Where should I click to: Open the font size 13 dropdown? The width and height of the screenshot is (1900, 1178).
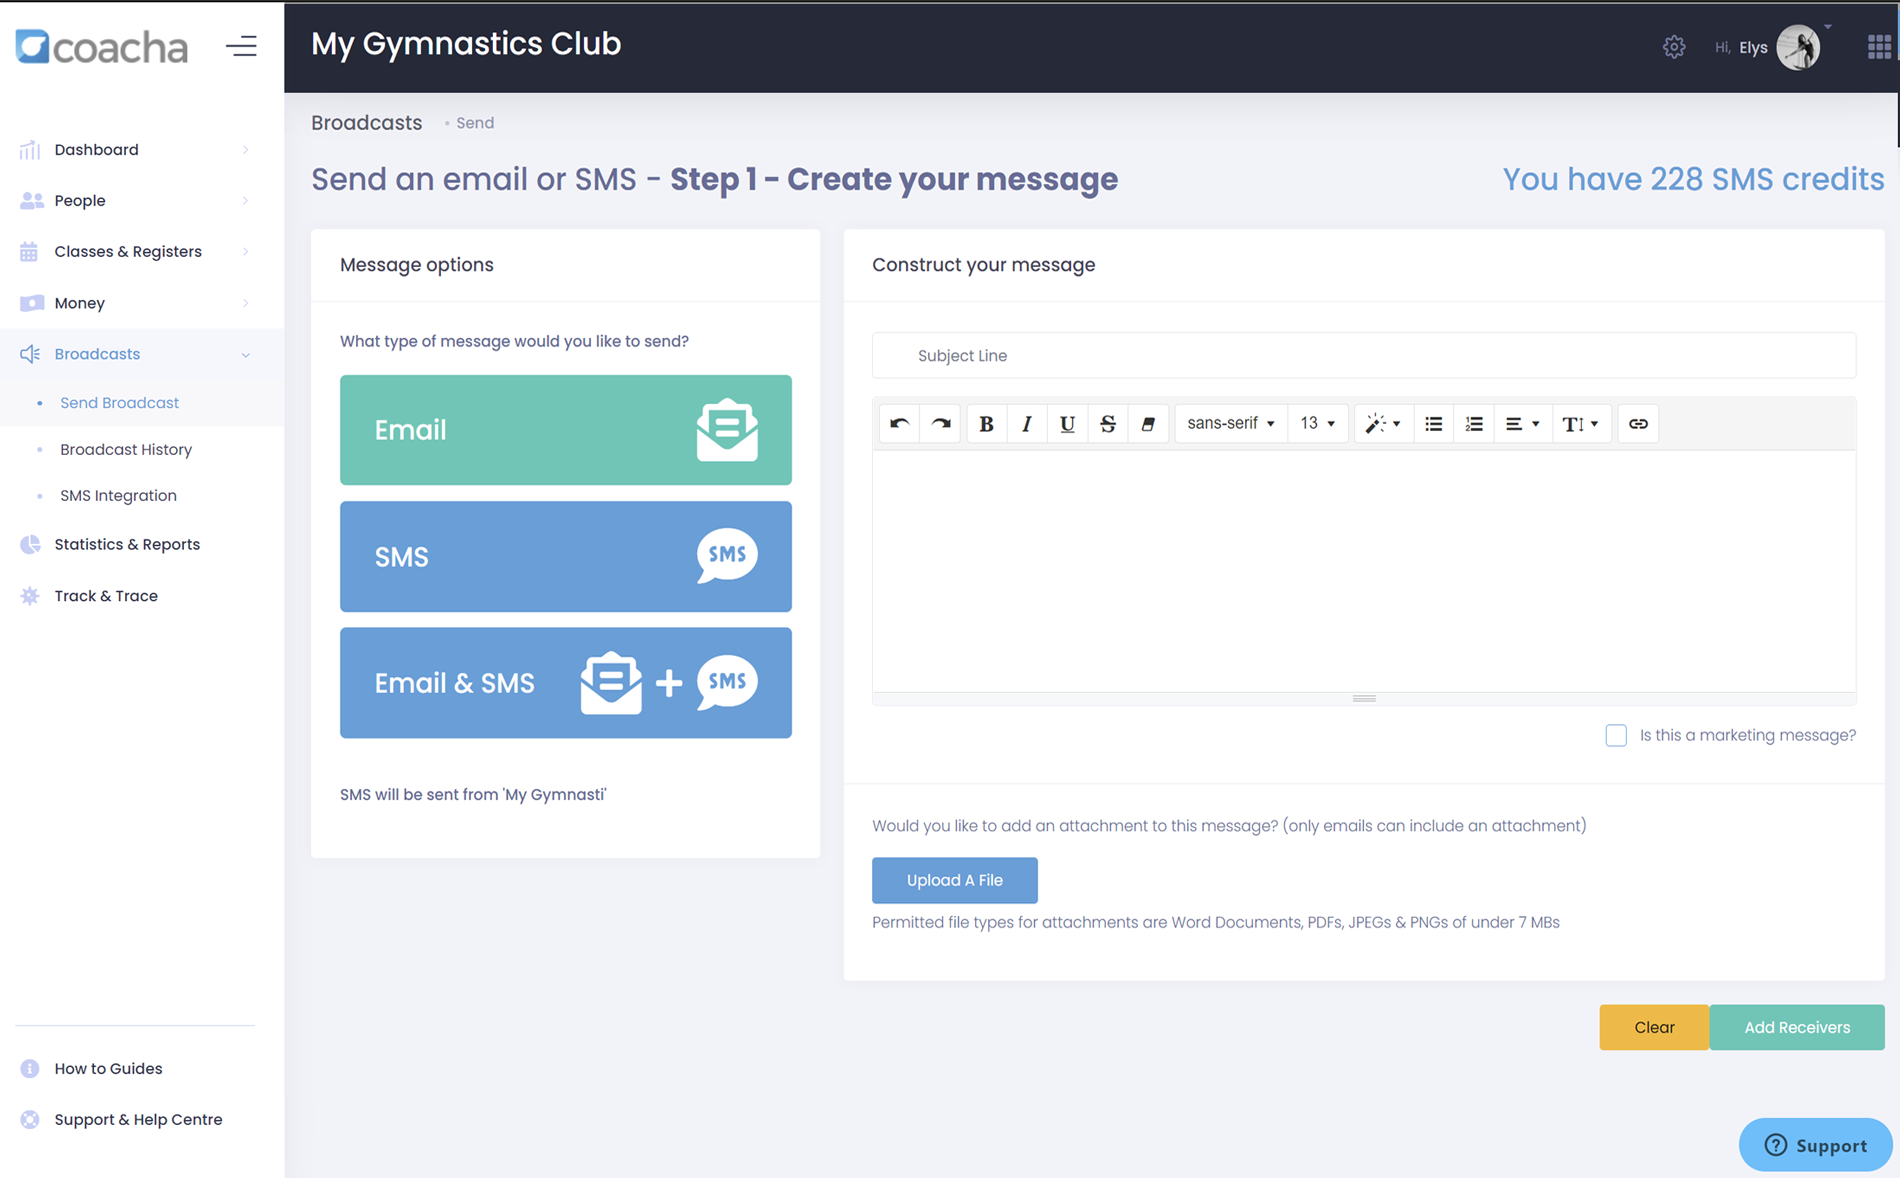(x=1318, y=423)
